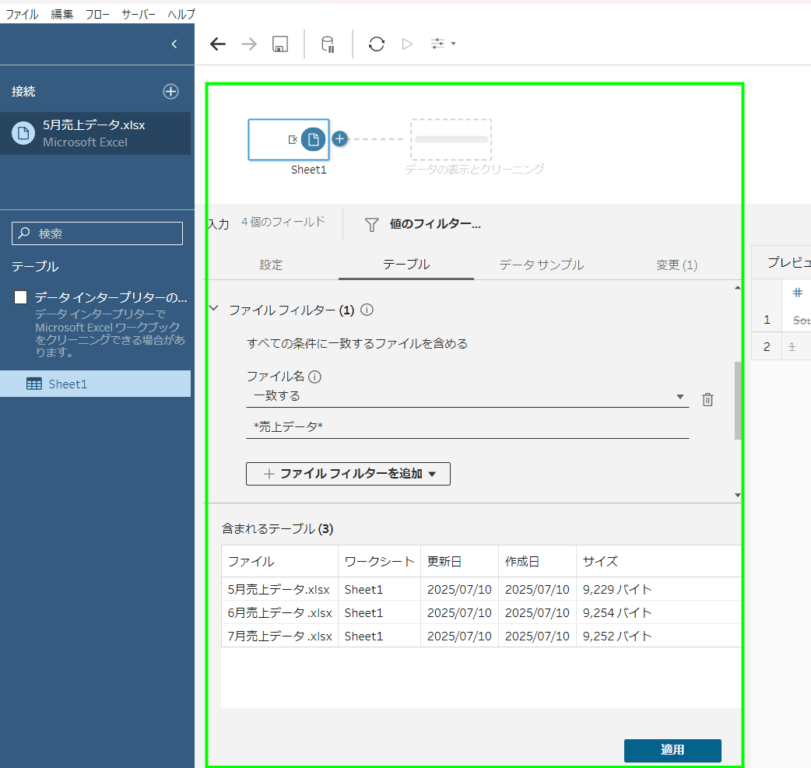Viewport: 811px width, 768px height.
Task: Select Sheet1 in the table list
Action: coord(68,384)
